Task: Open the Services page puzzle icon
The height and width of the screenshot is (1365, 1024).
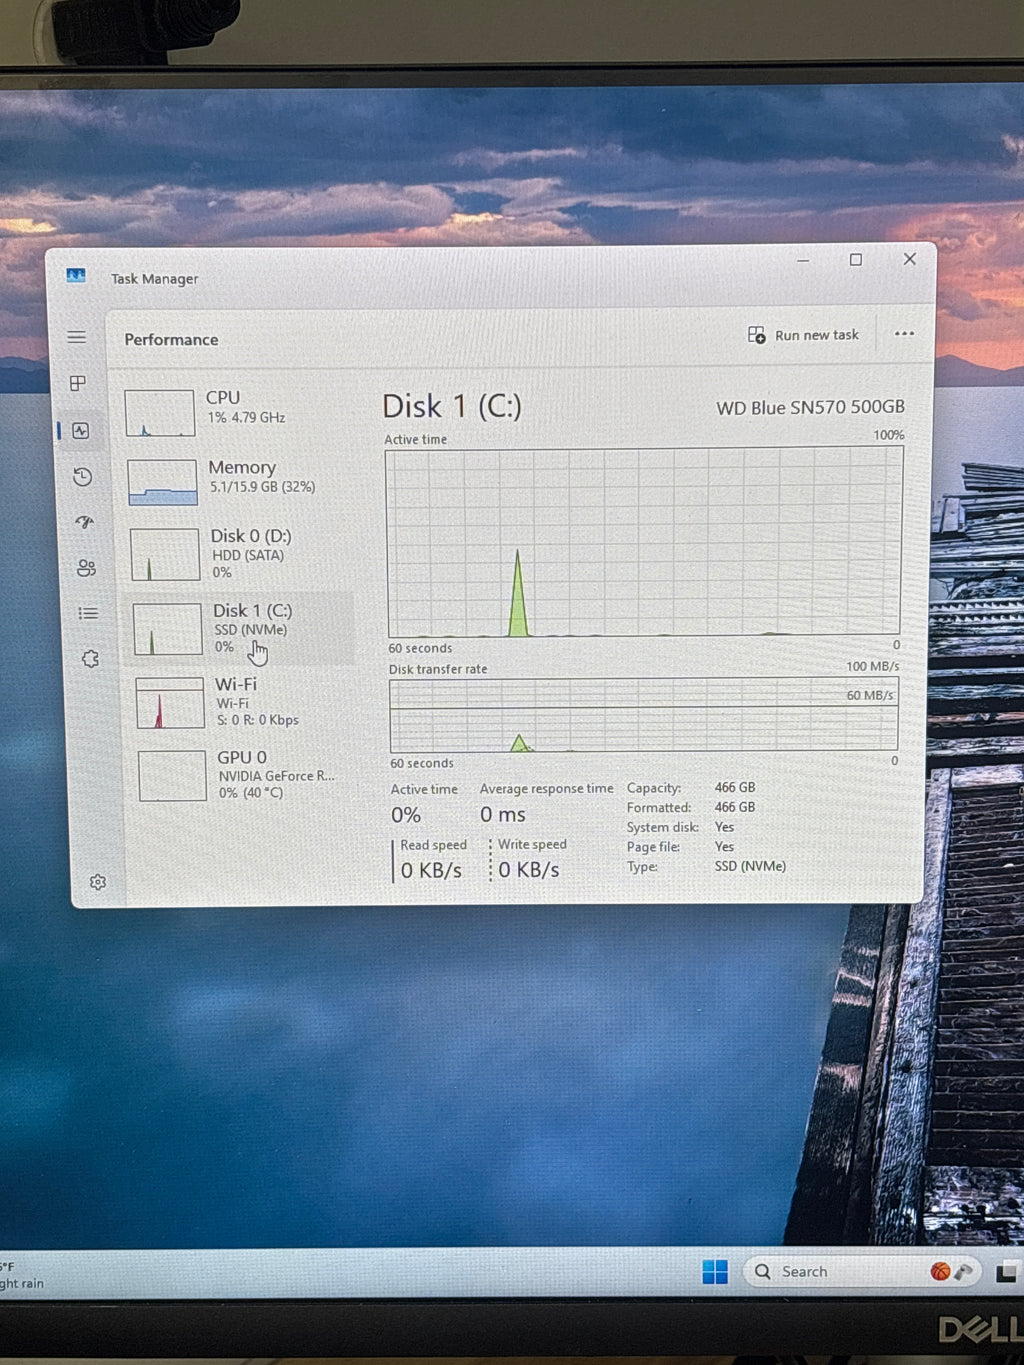Action: point(91,659)
